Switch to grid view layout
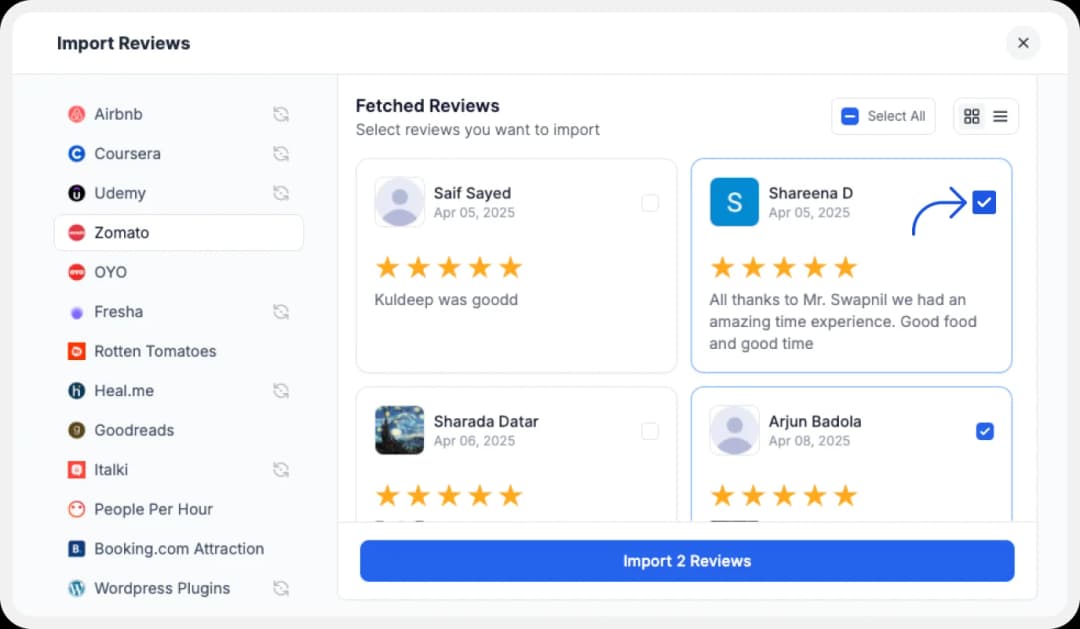 (x=971, y=116)
